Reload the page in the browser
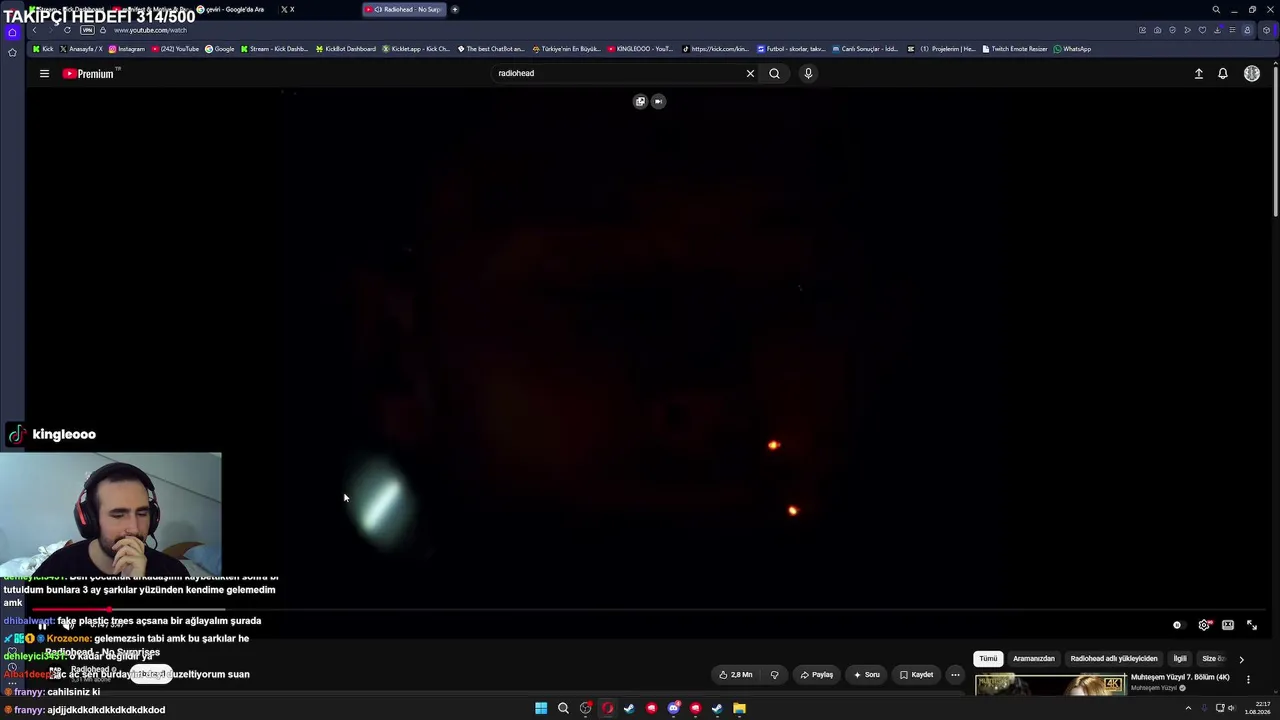Image resolution: width=1280 pixels, height=720 pixels. pyautogui.click(x=67, y=30)
